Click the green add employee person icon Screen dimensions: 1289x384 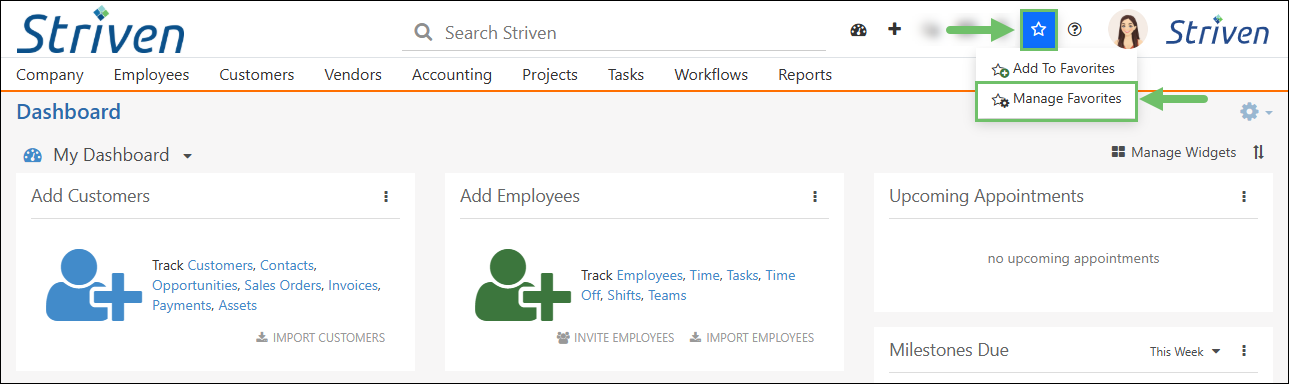[522, 285]
